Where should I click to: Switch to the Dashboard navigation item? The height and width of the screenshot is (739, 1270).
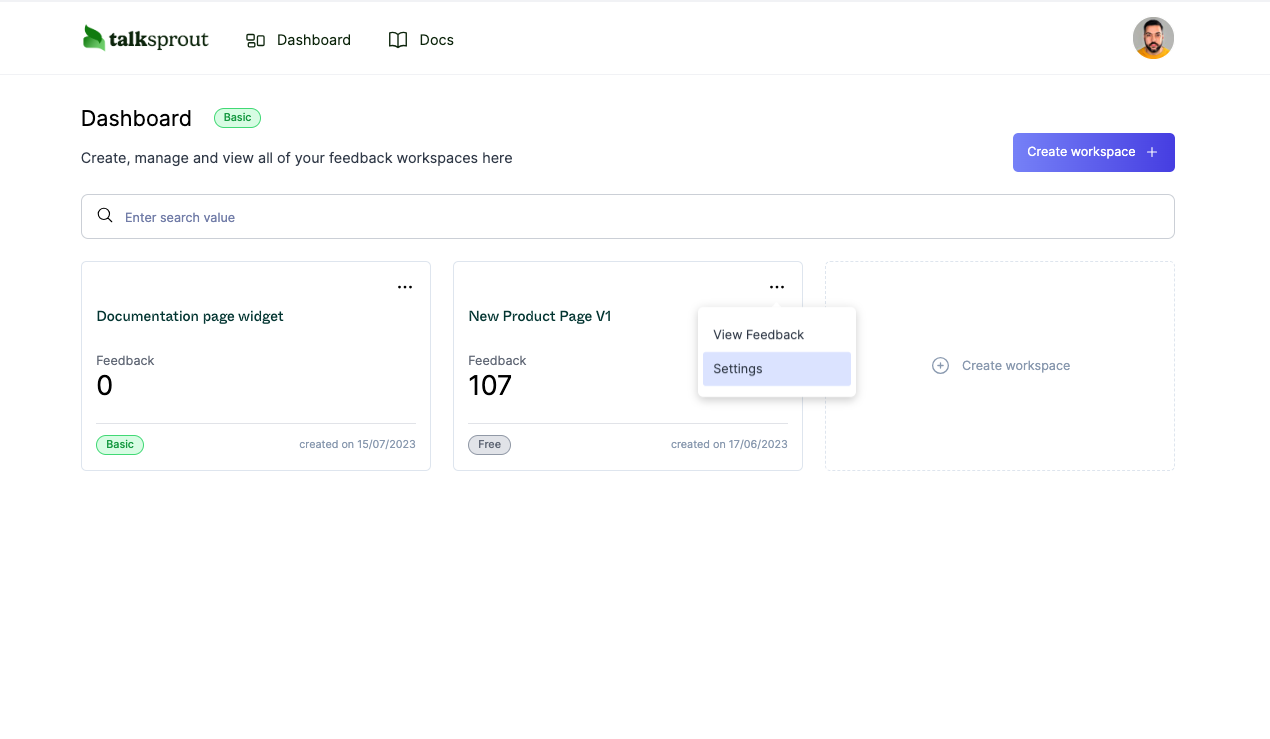point(314,40)
